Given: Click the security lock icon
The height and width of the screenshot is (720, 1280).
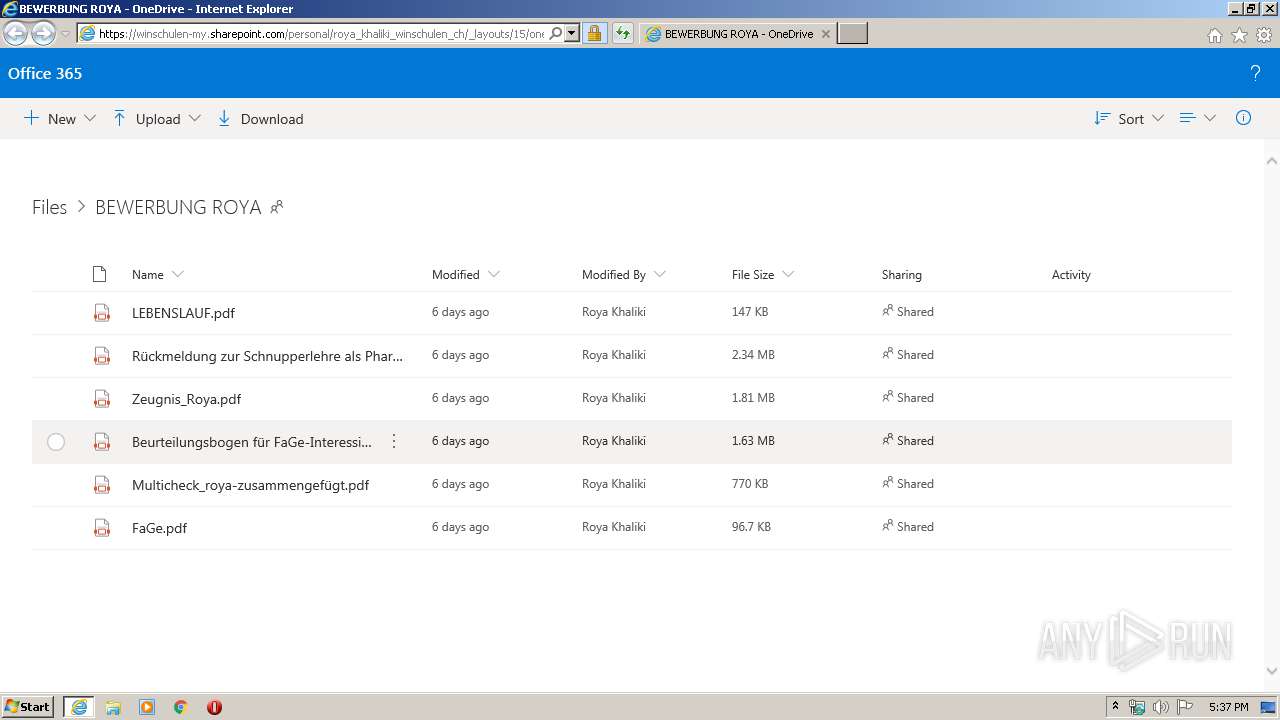Looking at the screenshot, I should tap(594, 33).
